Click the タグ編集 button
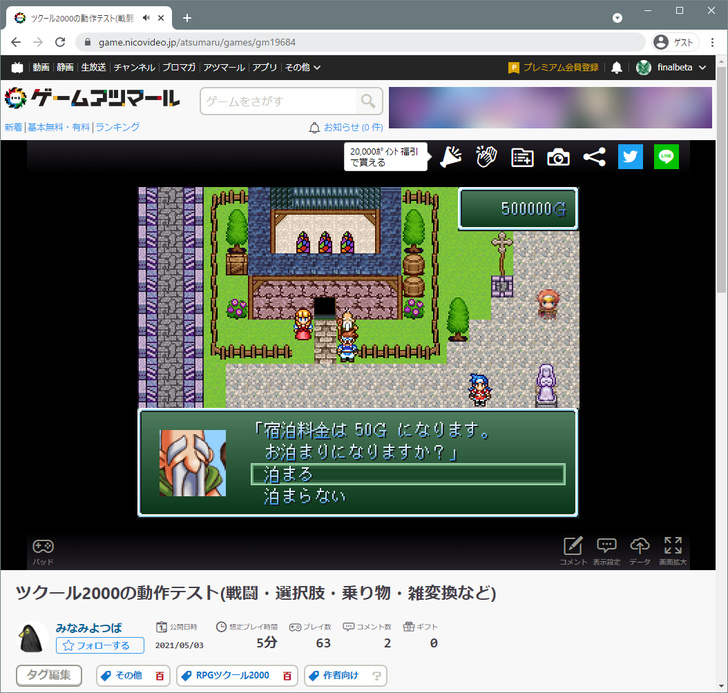Viewport: 728px width, 693px height. 49,675
